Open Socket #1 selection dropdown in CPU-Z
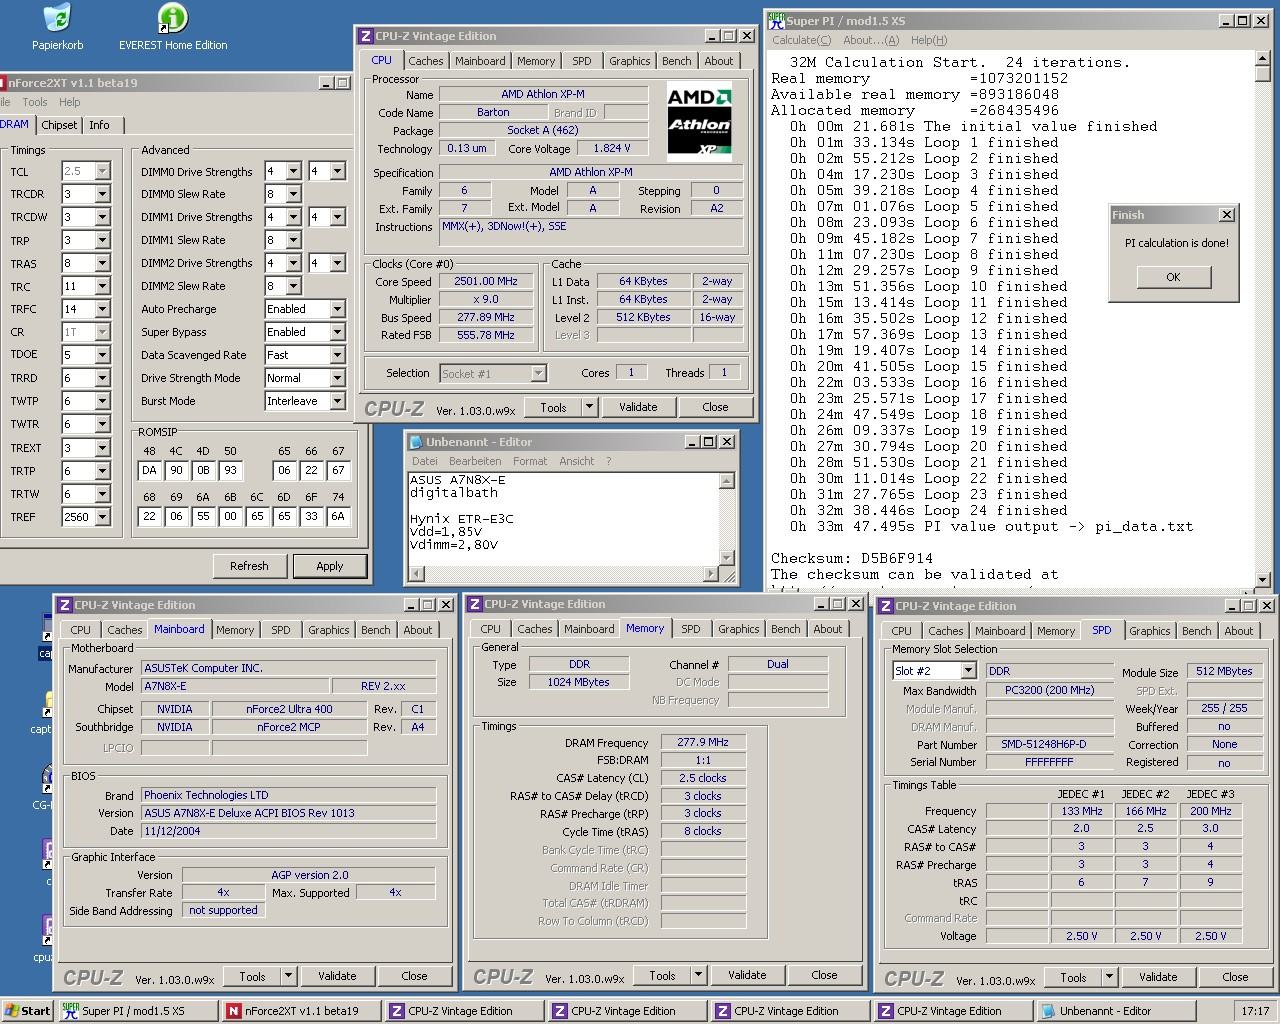The width and height of the screenshot is (1280, 1024). click(x=538, y=373)
